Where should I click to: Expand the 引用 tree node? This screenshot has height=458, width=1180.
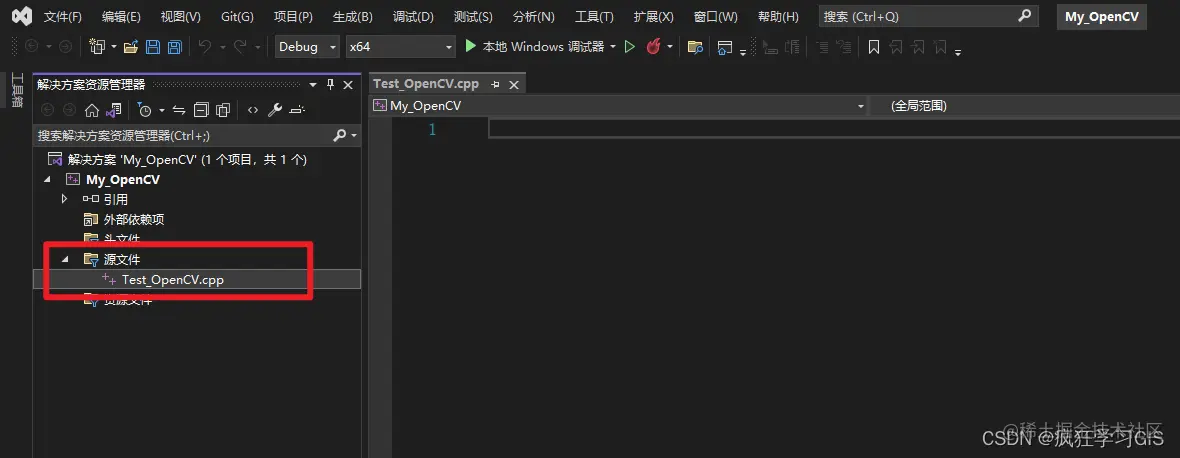click(65, 199)
